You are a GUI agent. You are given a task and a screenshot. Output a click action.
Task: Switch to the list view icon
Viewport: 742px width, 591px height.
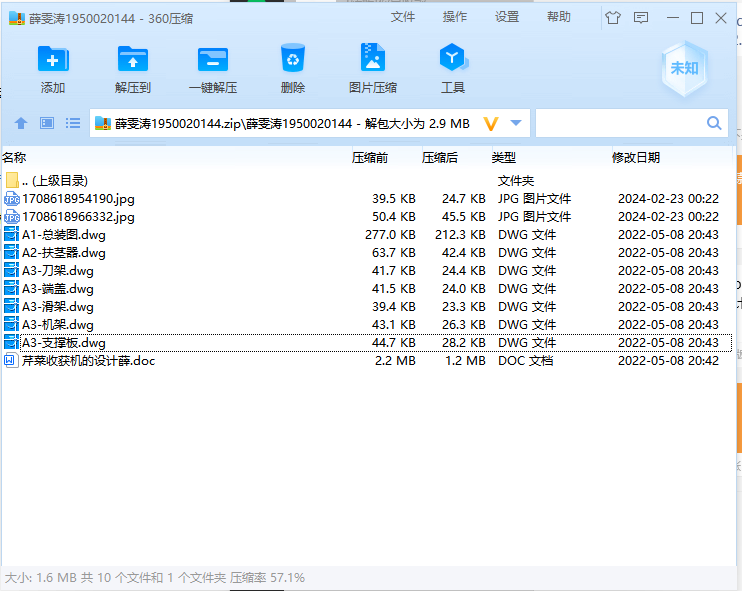[x=73, y=123]
